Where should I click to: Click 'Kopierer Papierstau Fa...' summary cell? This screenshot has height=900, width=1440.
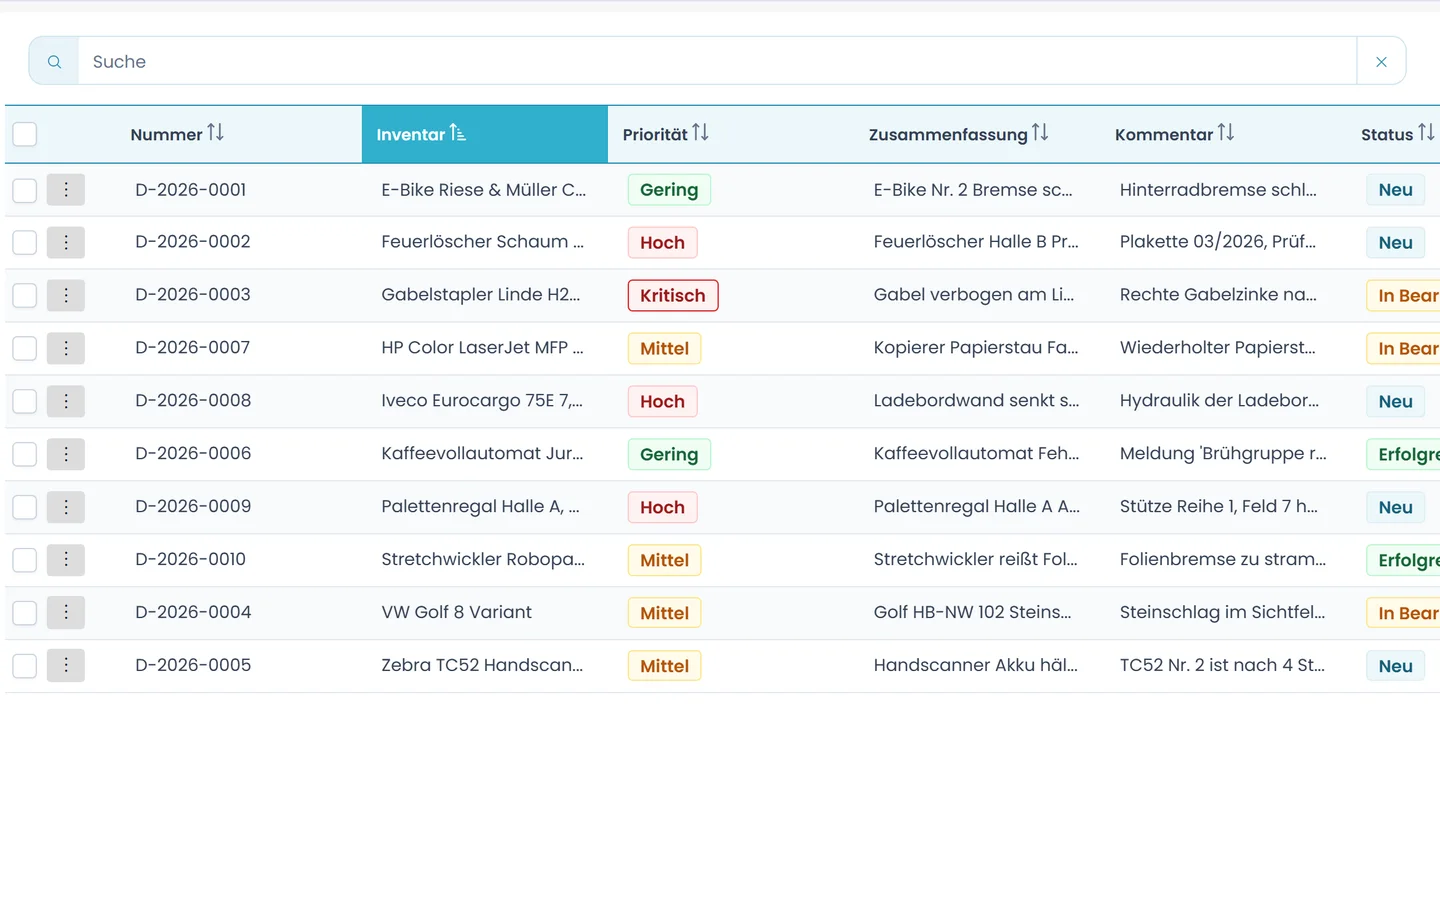click(976, 348)
